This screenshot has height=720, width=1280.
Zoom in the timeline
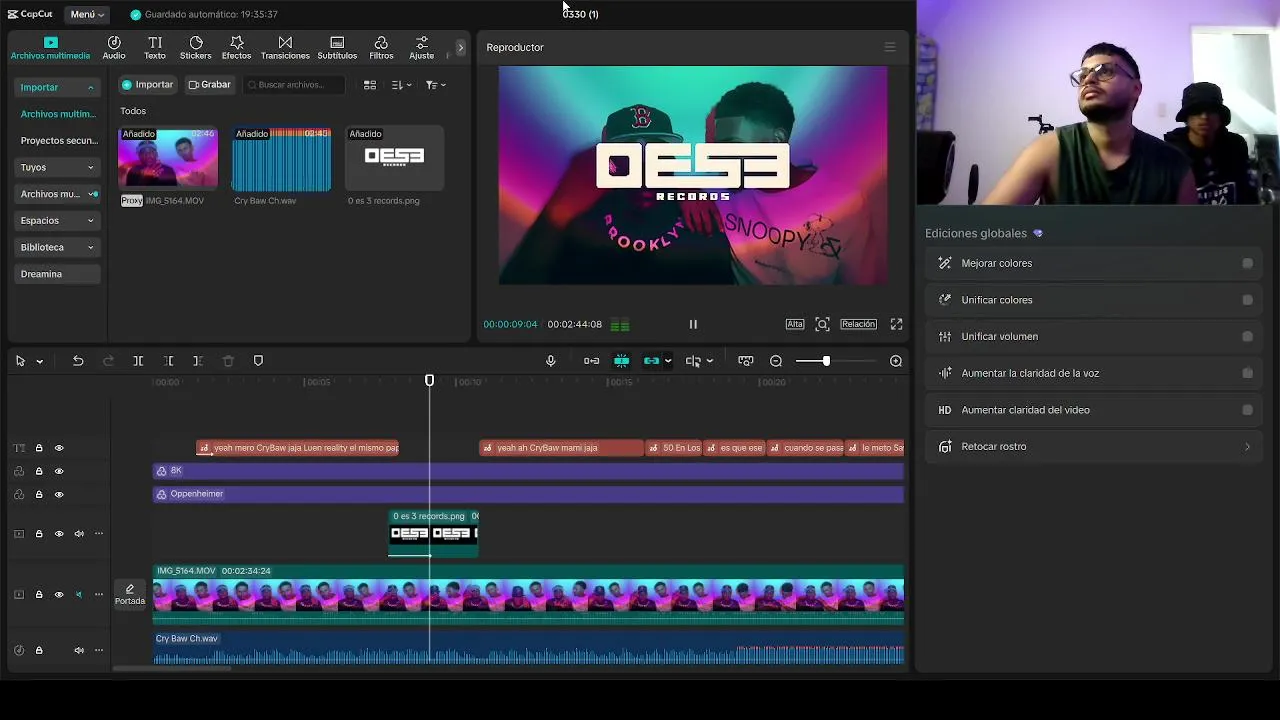[896, 361]
